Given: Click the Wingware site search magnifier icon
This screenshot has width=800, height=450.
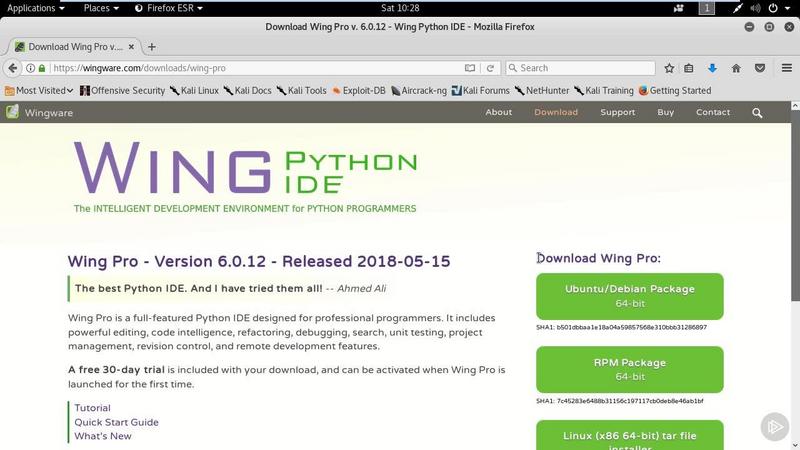Looking at the screenshot, I should pos(757,113).
